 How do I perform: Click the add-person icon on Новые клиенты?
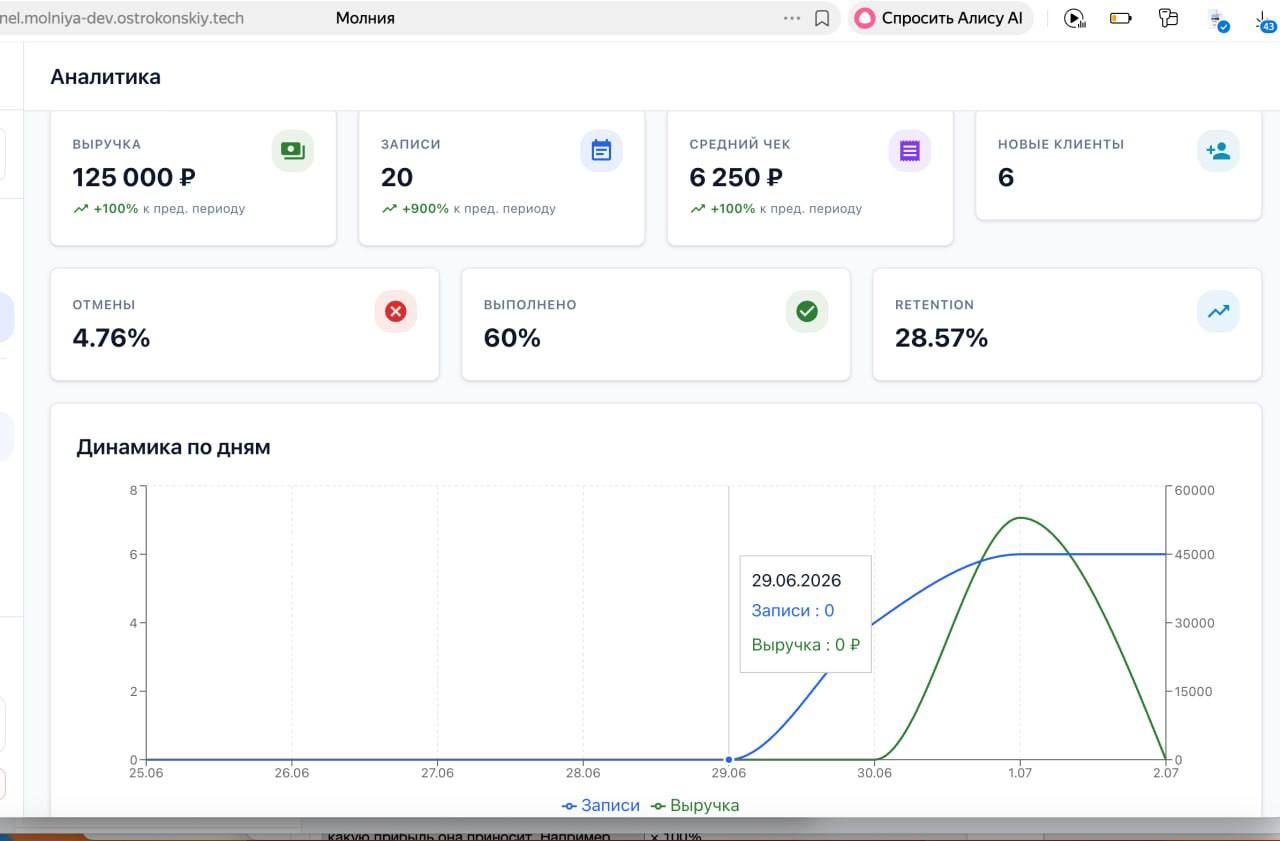1218,151
